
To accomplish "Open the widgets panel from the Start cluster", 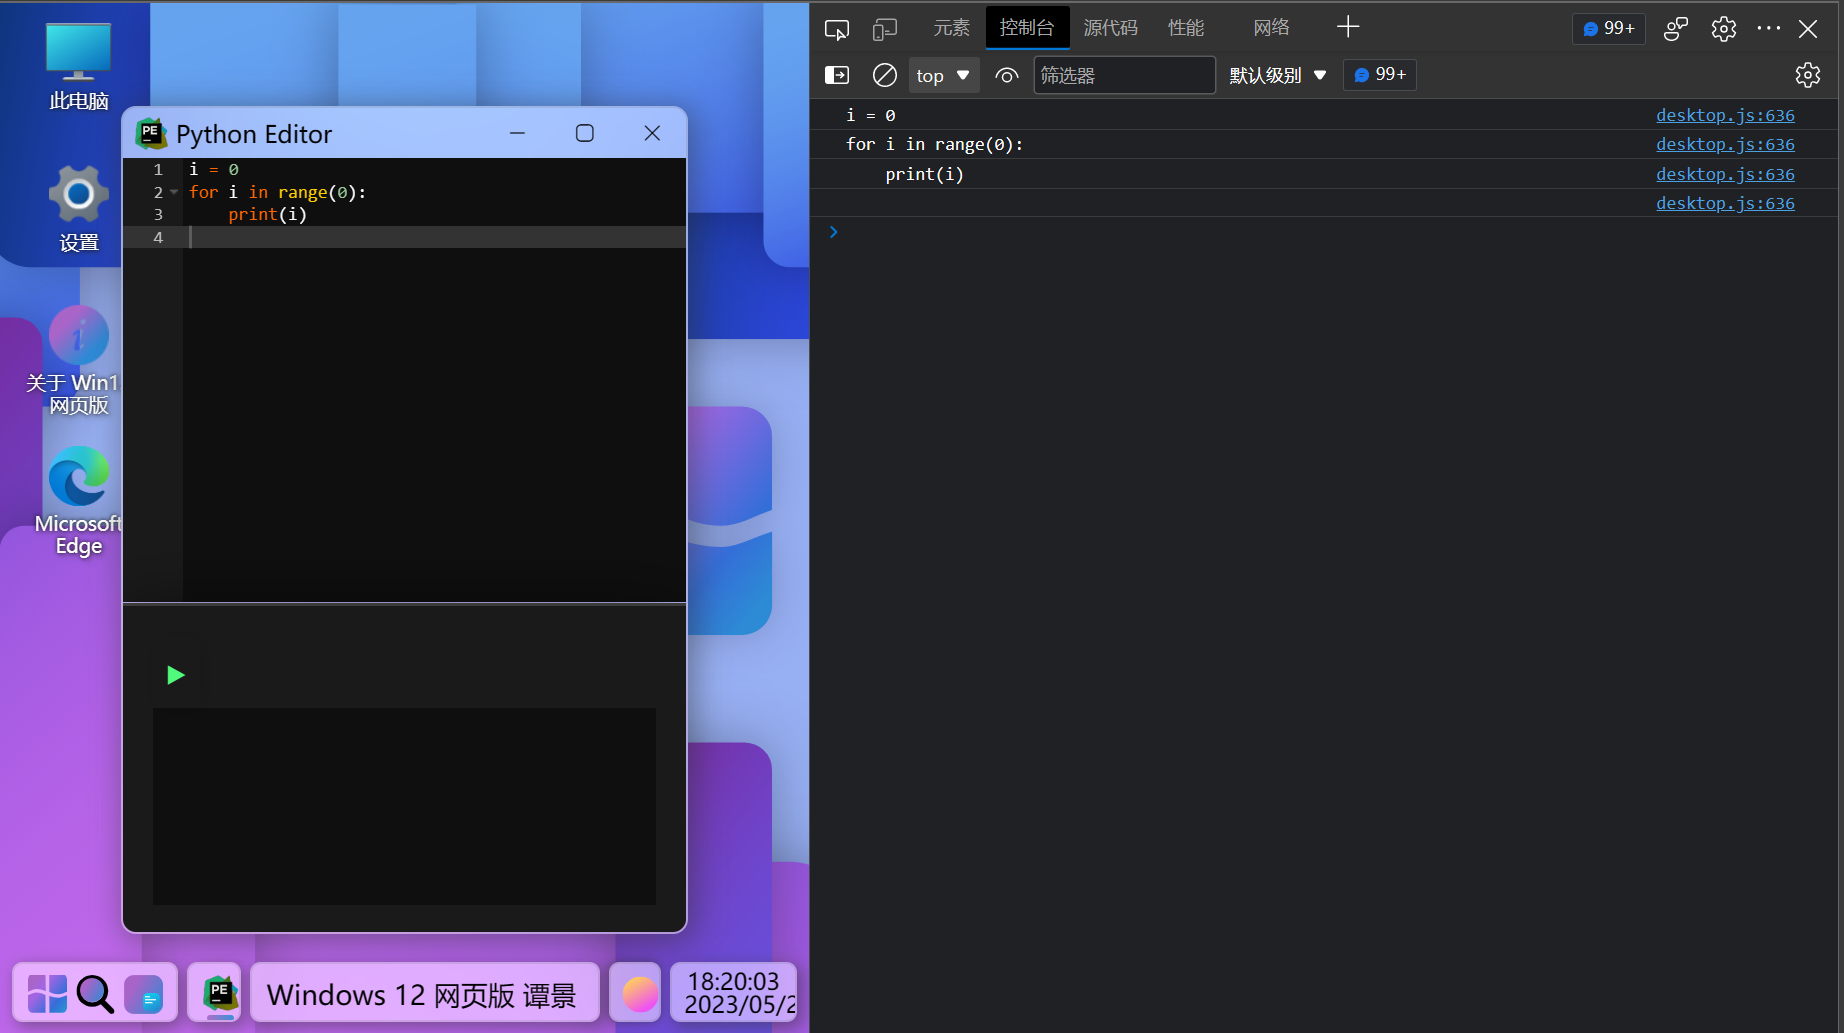I will pyautogui.click(x=144, y=992).
